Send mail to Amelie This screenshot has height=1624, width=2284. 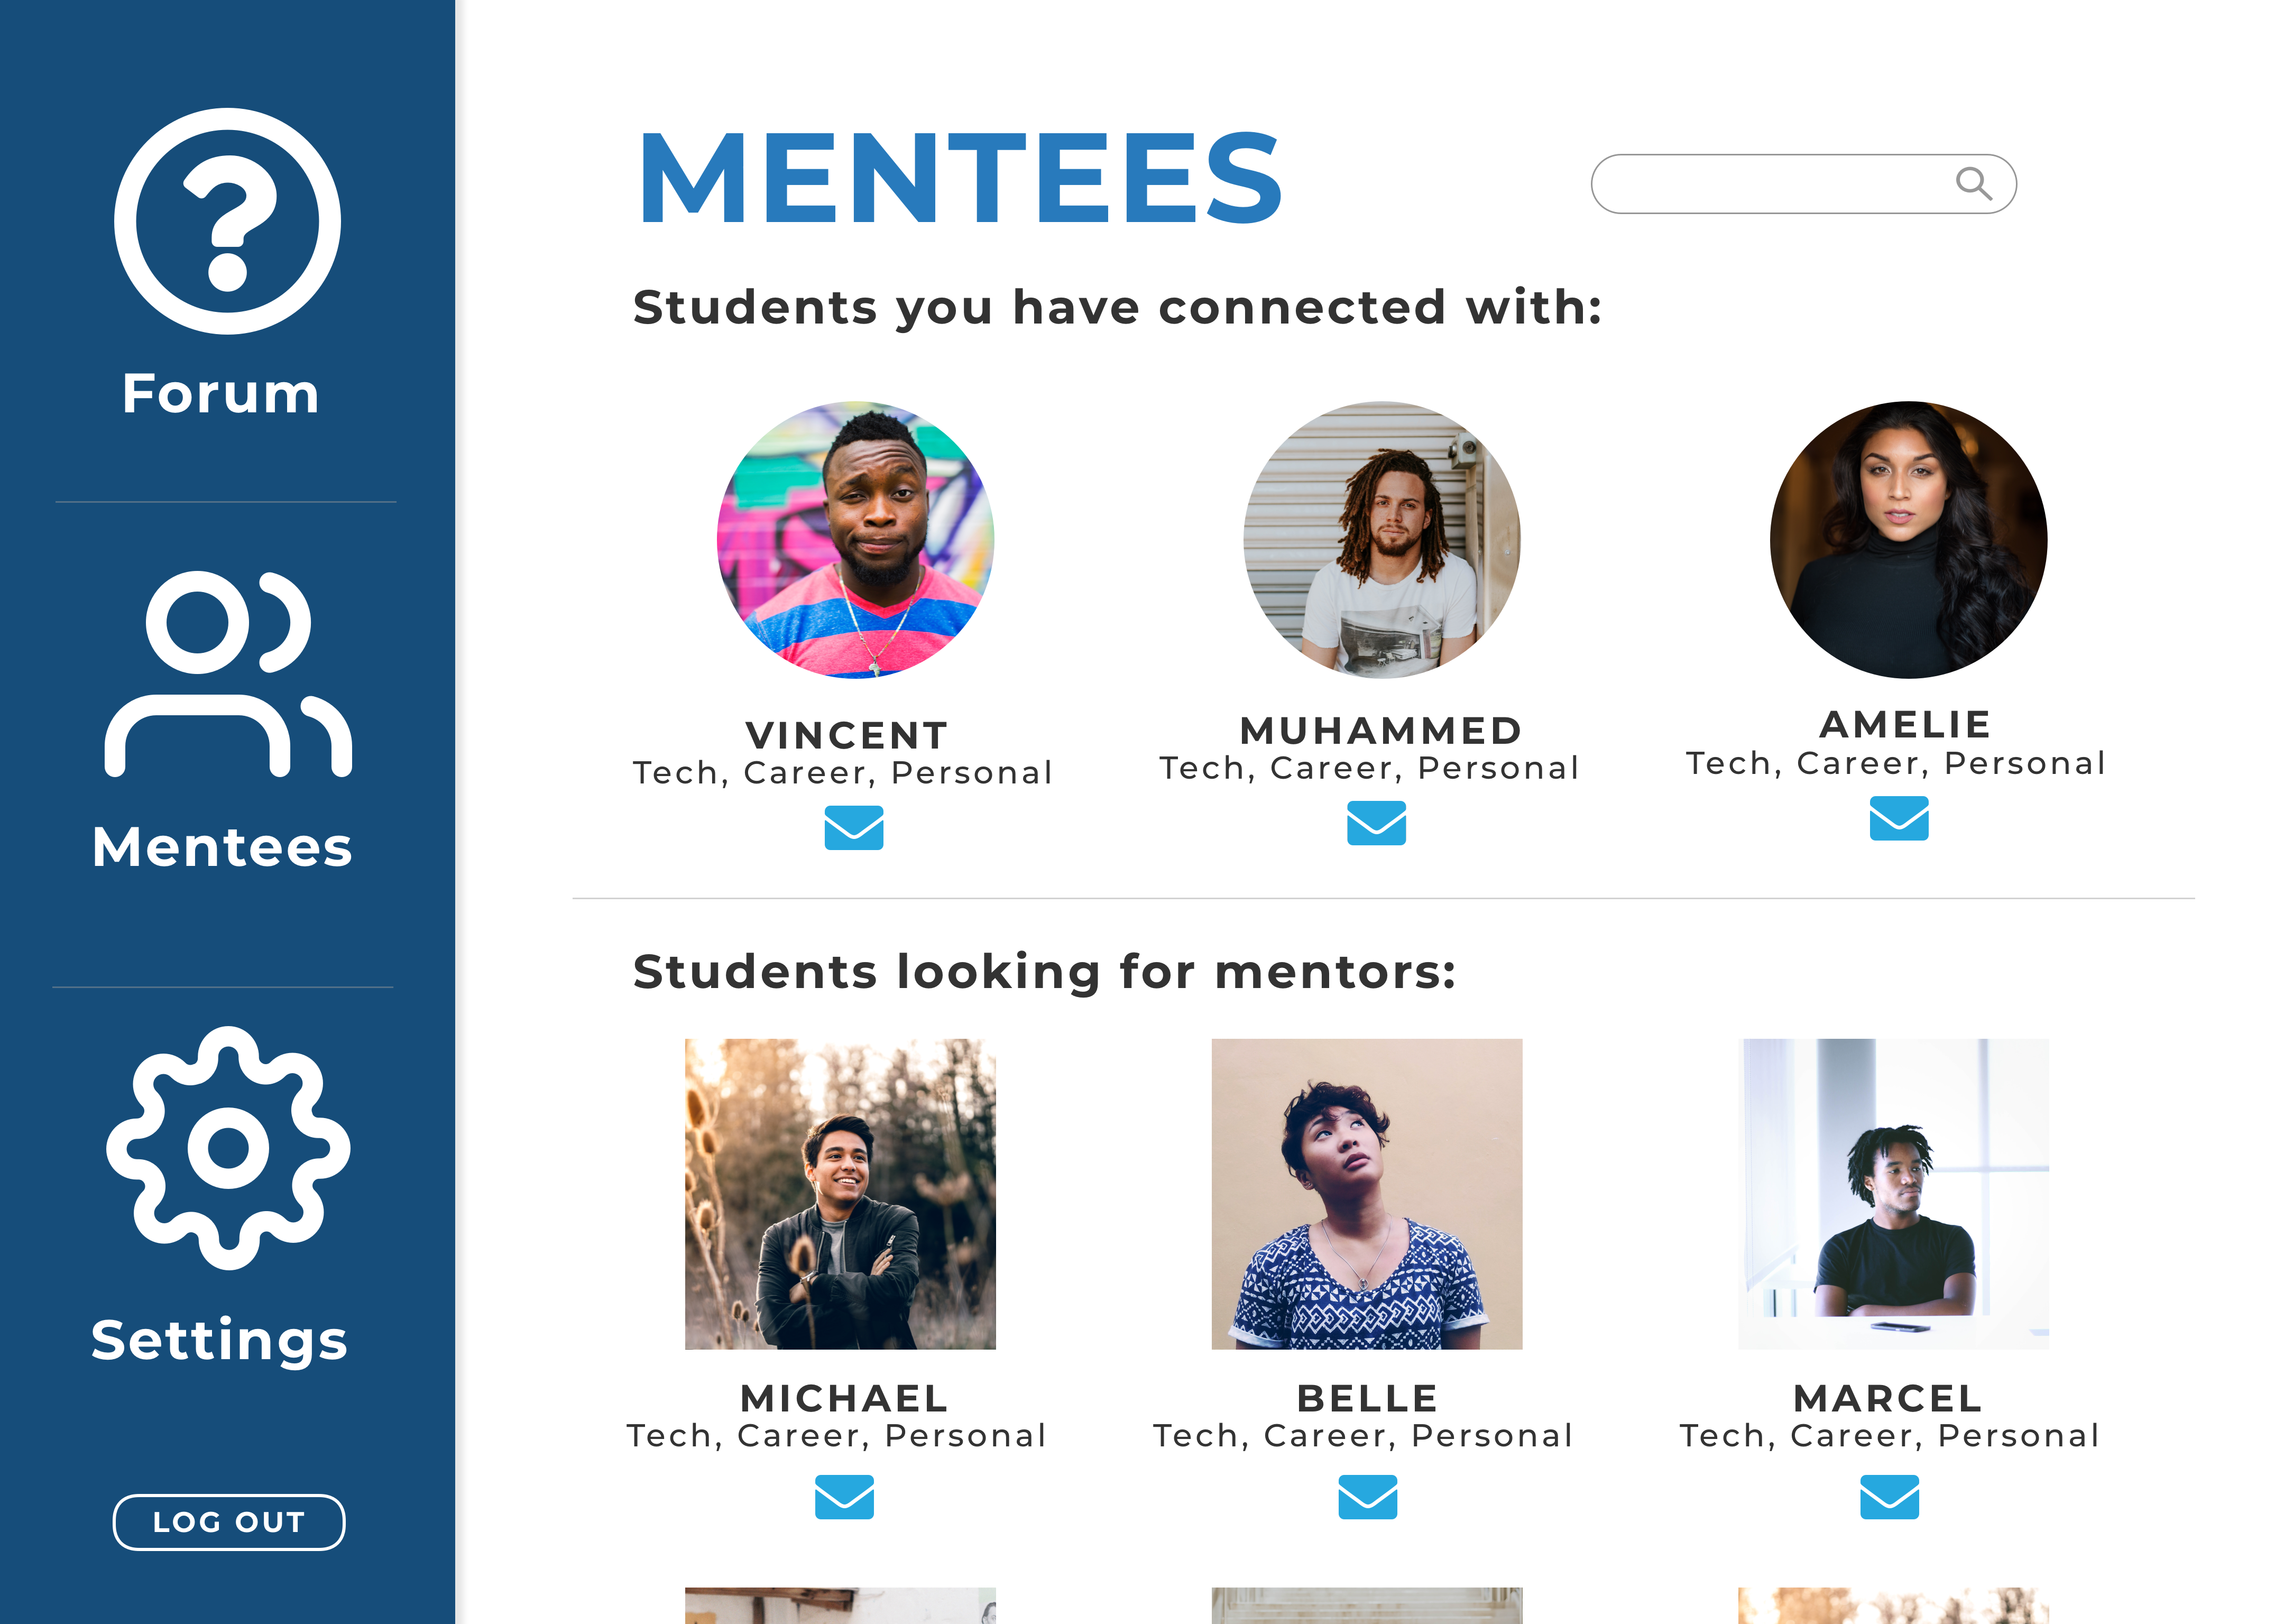point(1898,819)
